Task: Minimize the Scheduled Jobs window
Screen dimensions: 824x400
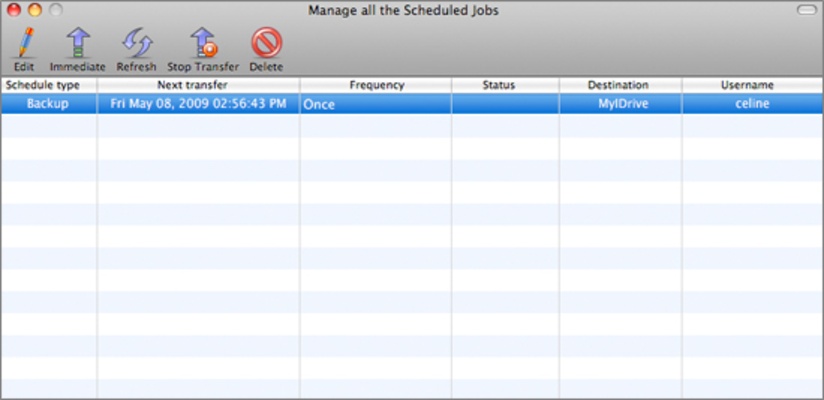Action: tap(35, 10)
